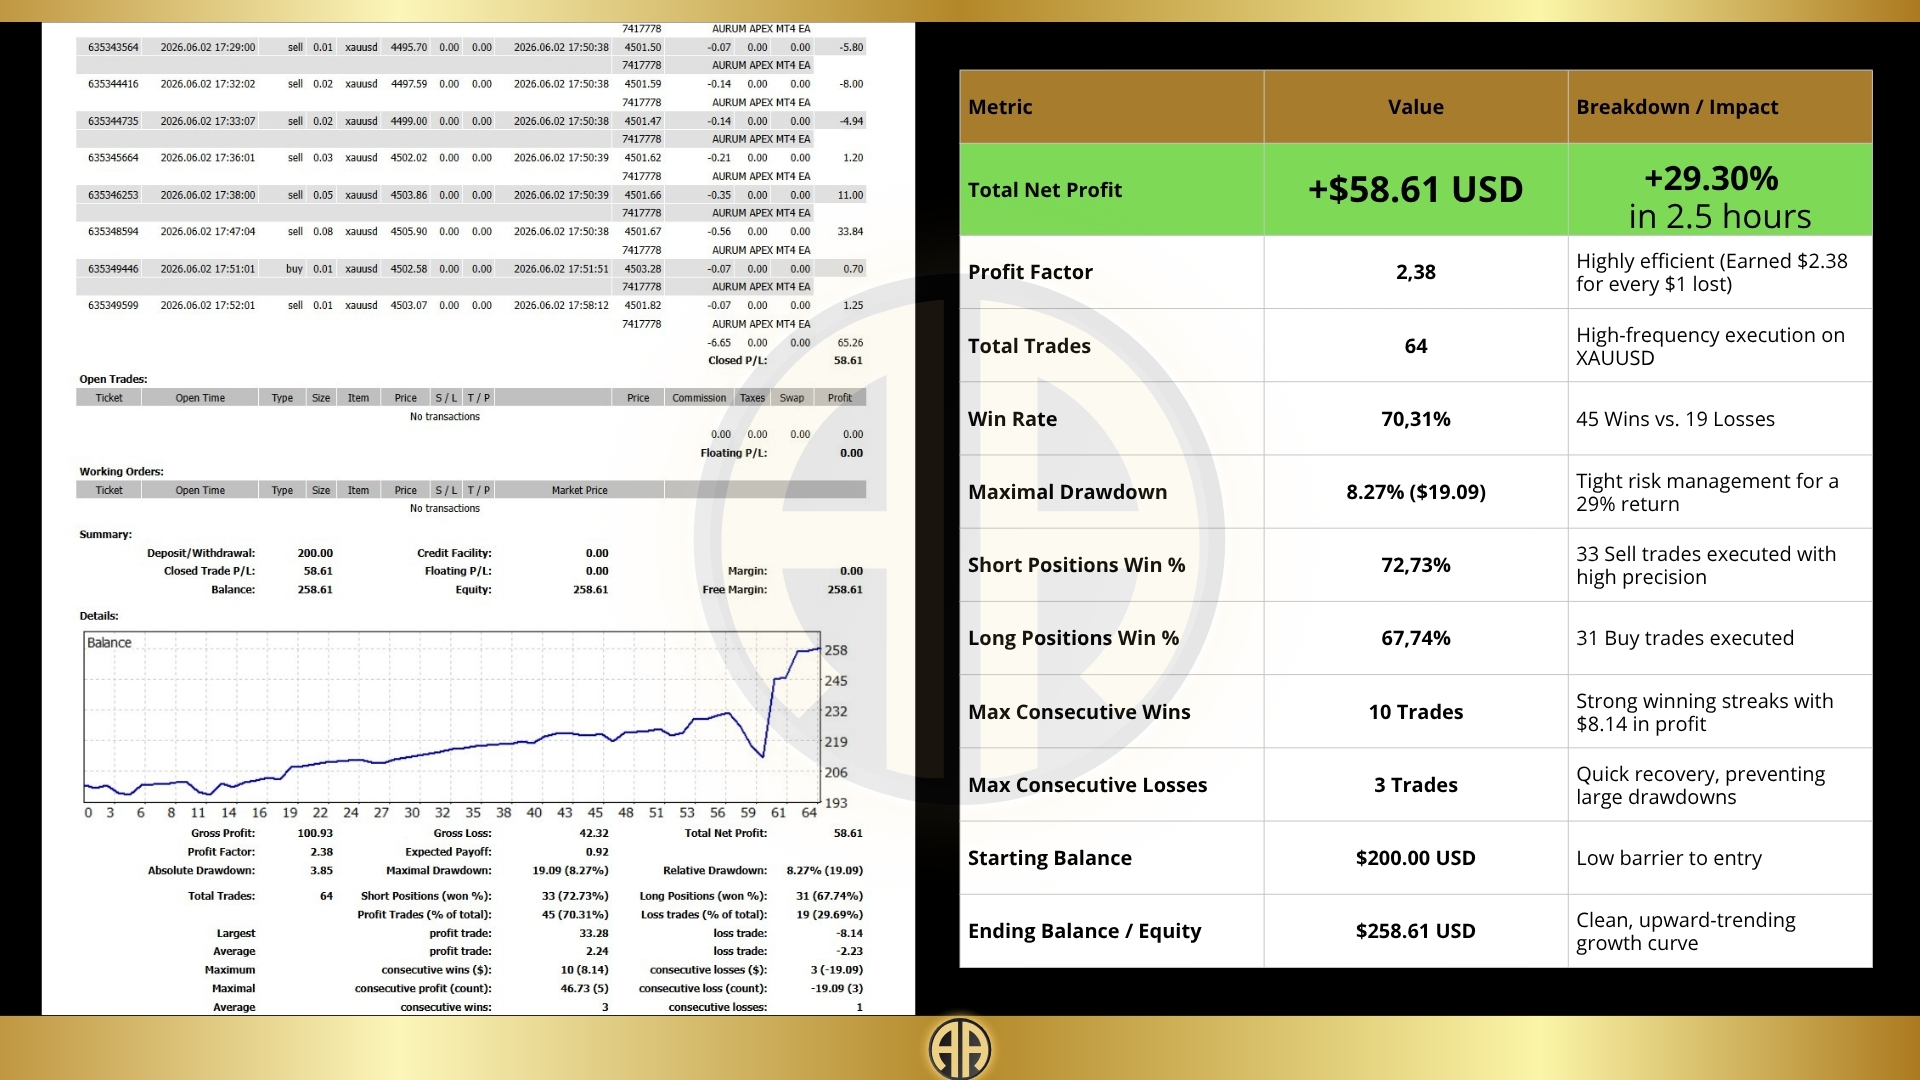Click the "Short Positions Win %" label
Viewport: 1920px width, 1080px height.
(1076, 565)
